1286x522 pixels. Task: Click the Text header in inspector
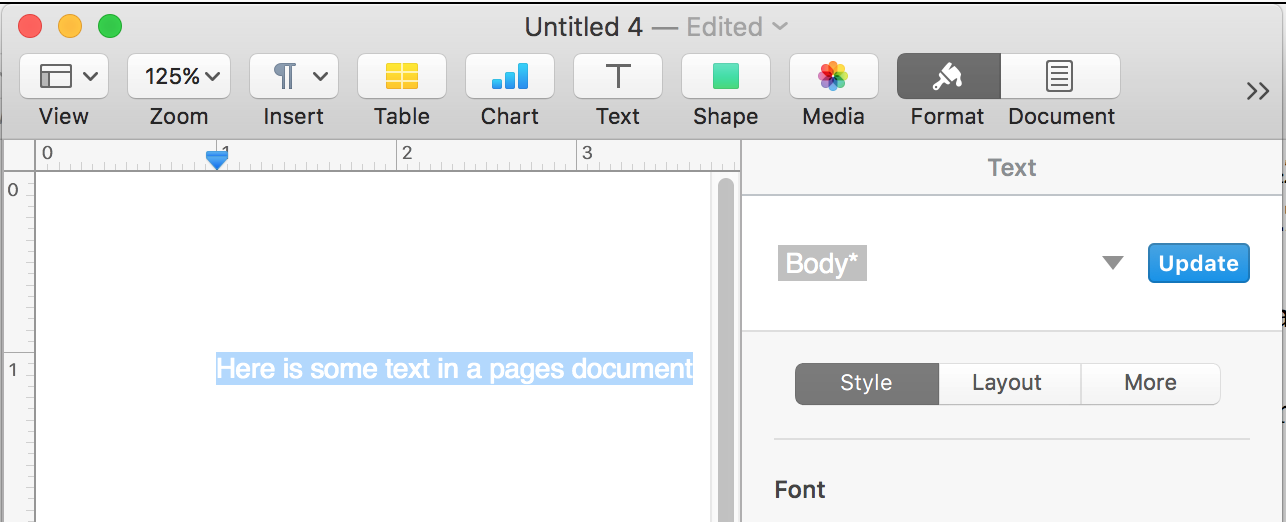[1012, 168]
